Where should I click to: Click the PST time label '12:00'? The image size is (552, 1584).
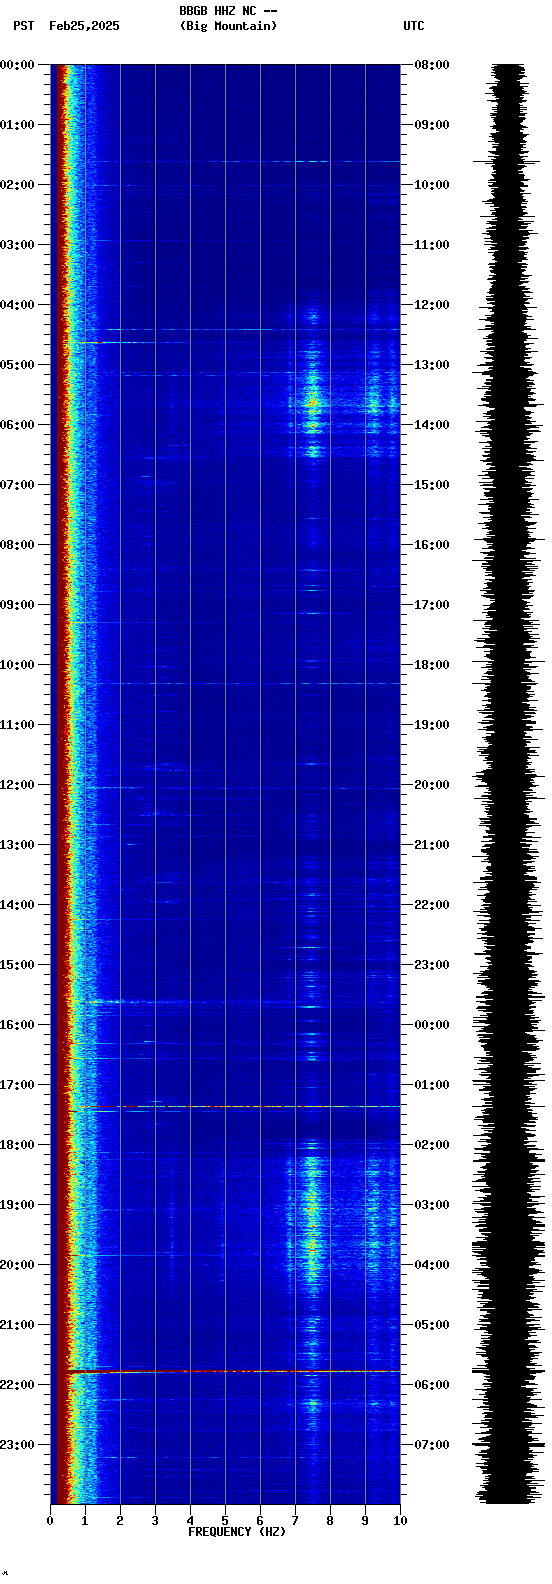pyautogui.click(x=17, y=785)
